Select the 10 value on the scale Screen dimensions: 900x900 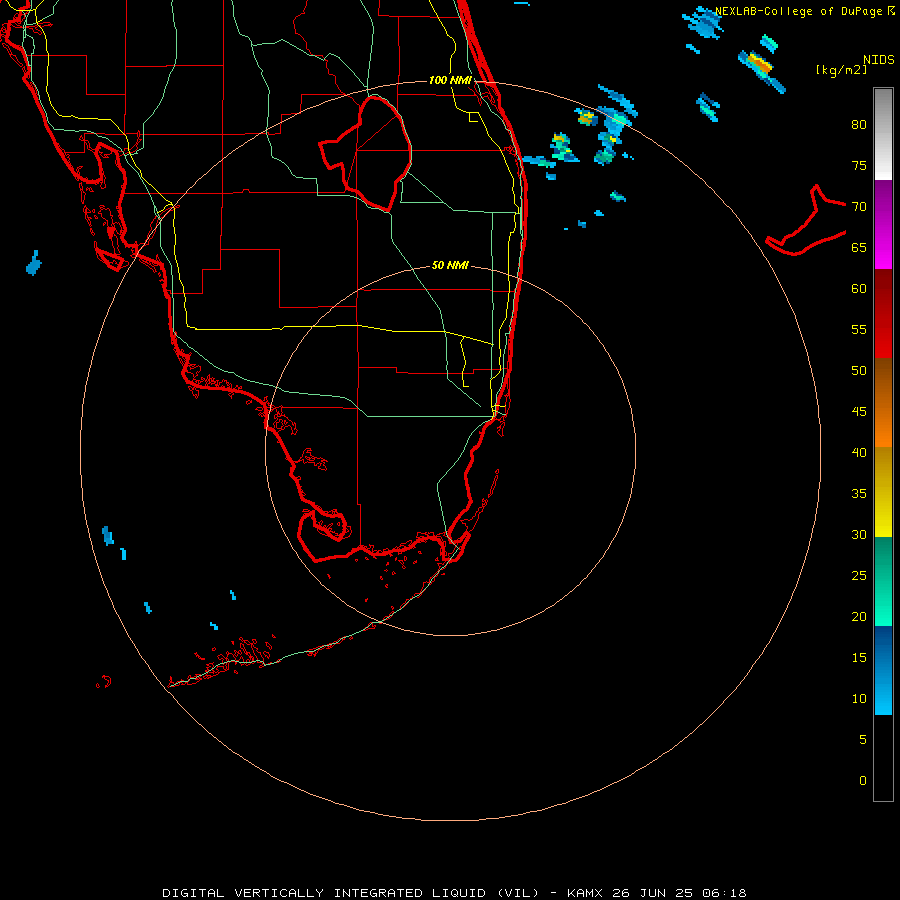tap(859, 699)
